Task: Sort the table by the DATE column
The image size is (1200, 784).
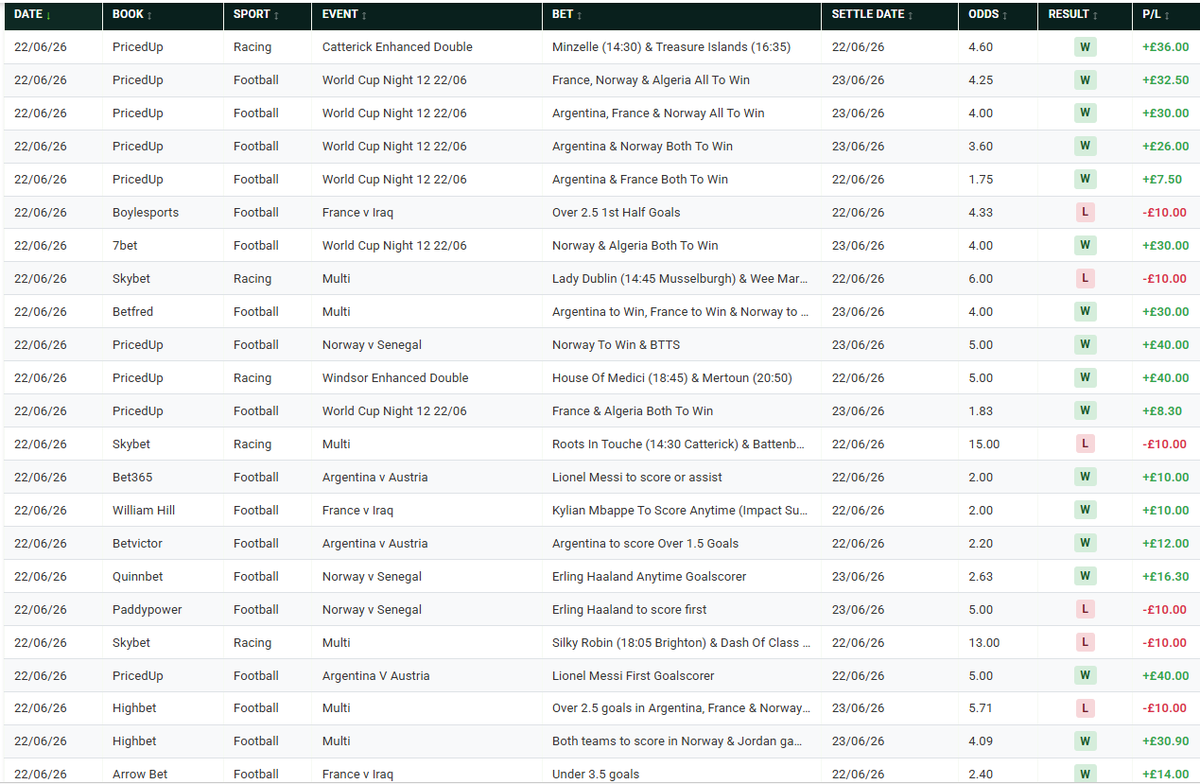Action: click(33, 15)
